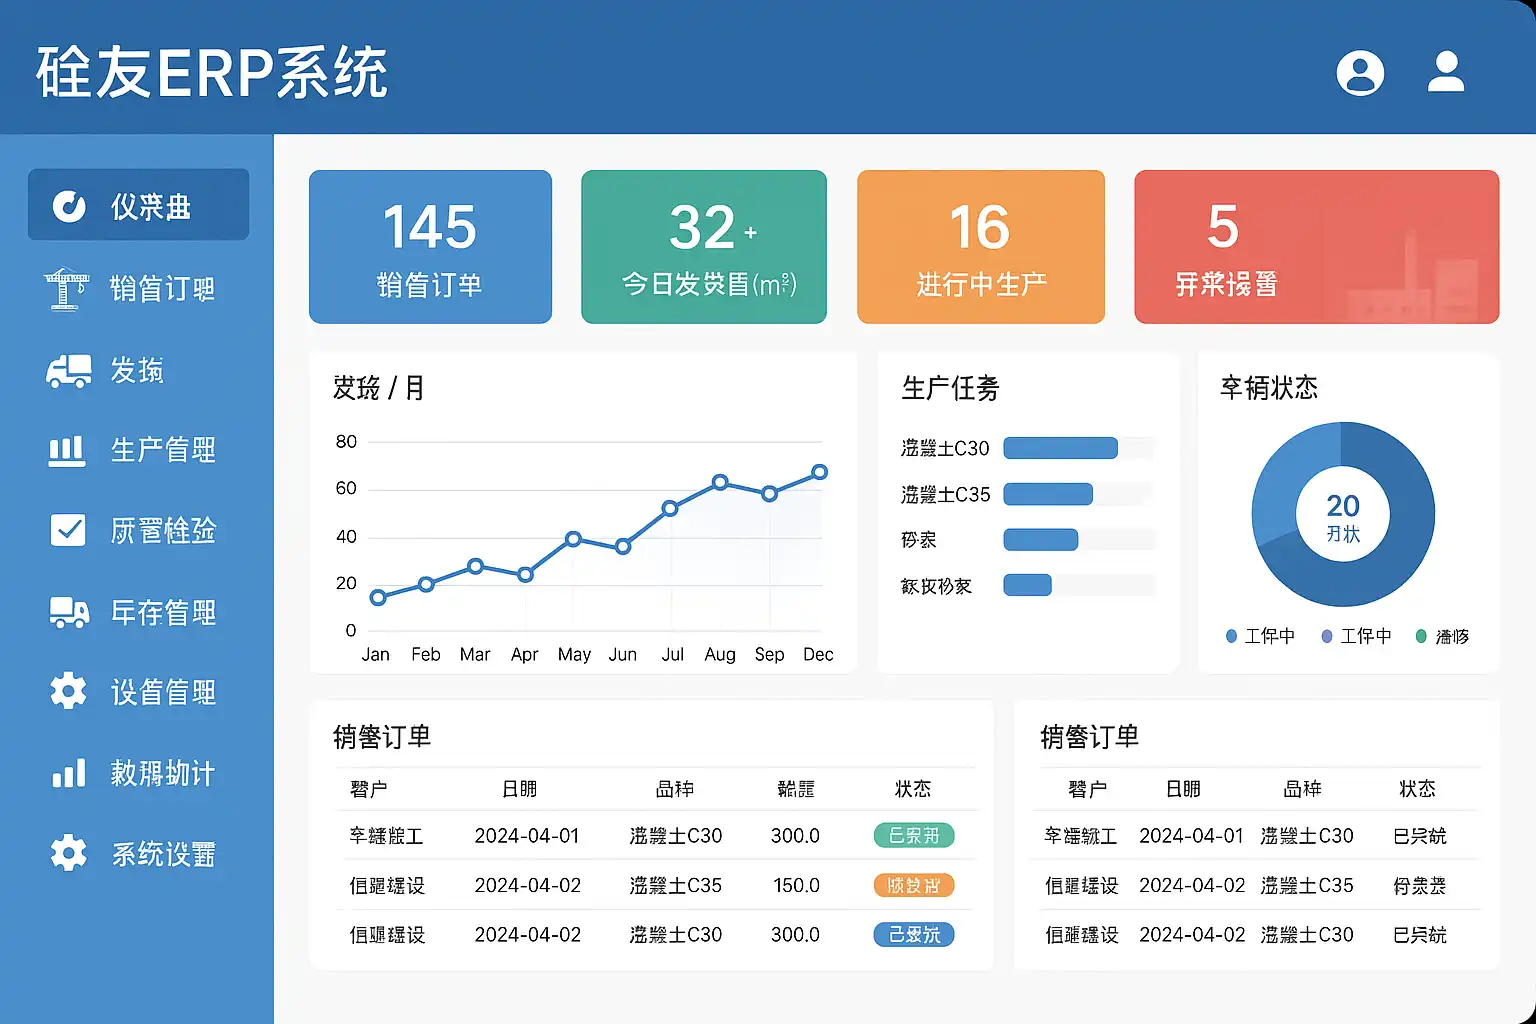This screenshot has height=1024, width=1536.
Task: Click the Feb month label on chart axis
Action: point(426,654)
